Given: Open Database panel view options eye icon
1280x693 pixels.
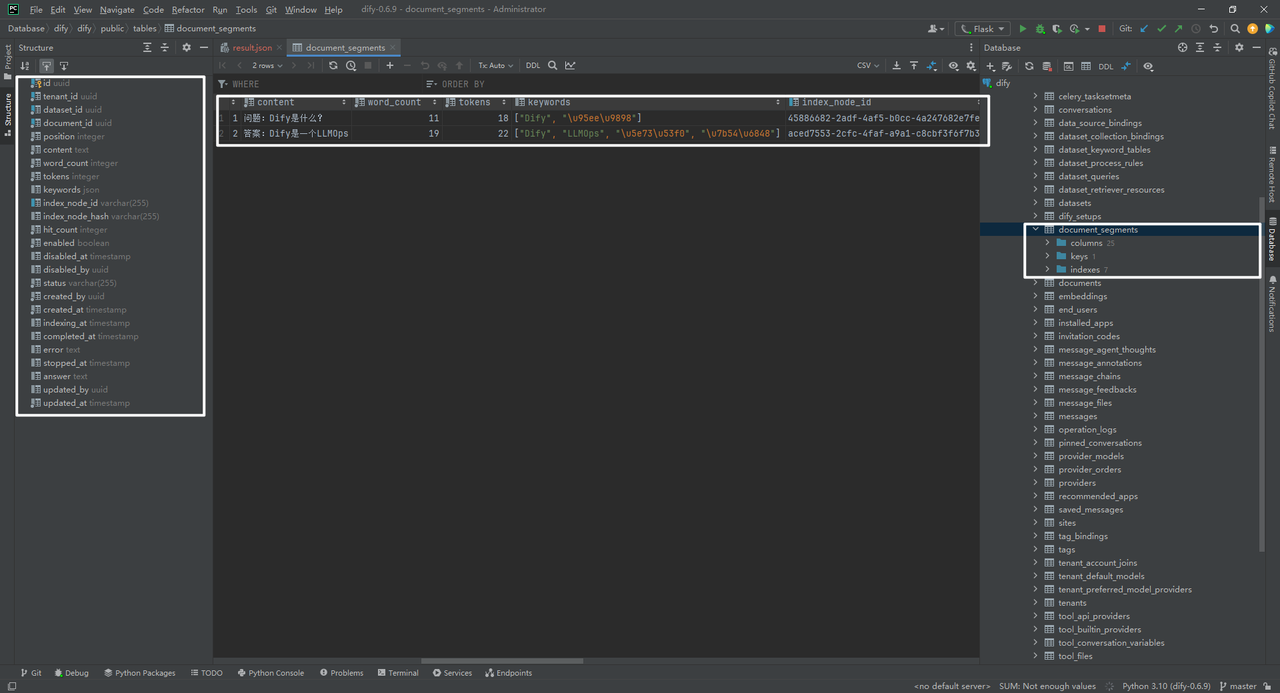Looking at the screenshot, I should (1148, 66).
